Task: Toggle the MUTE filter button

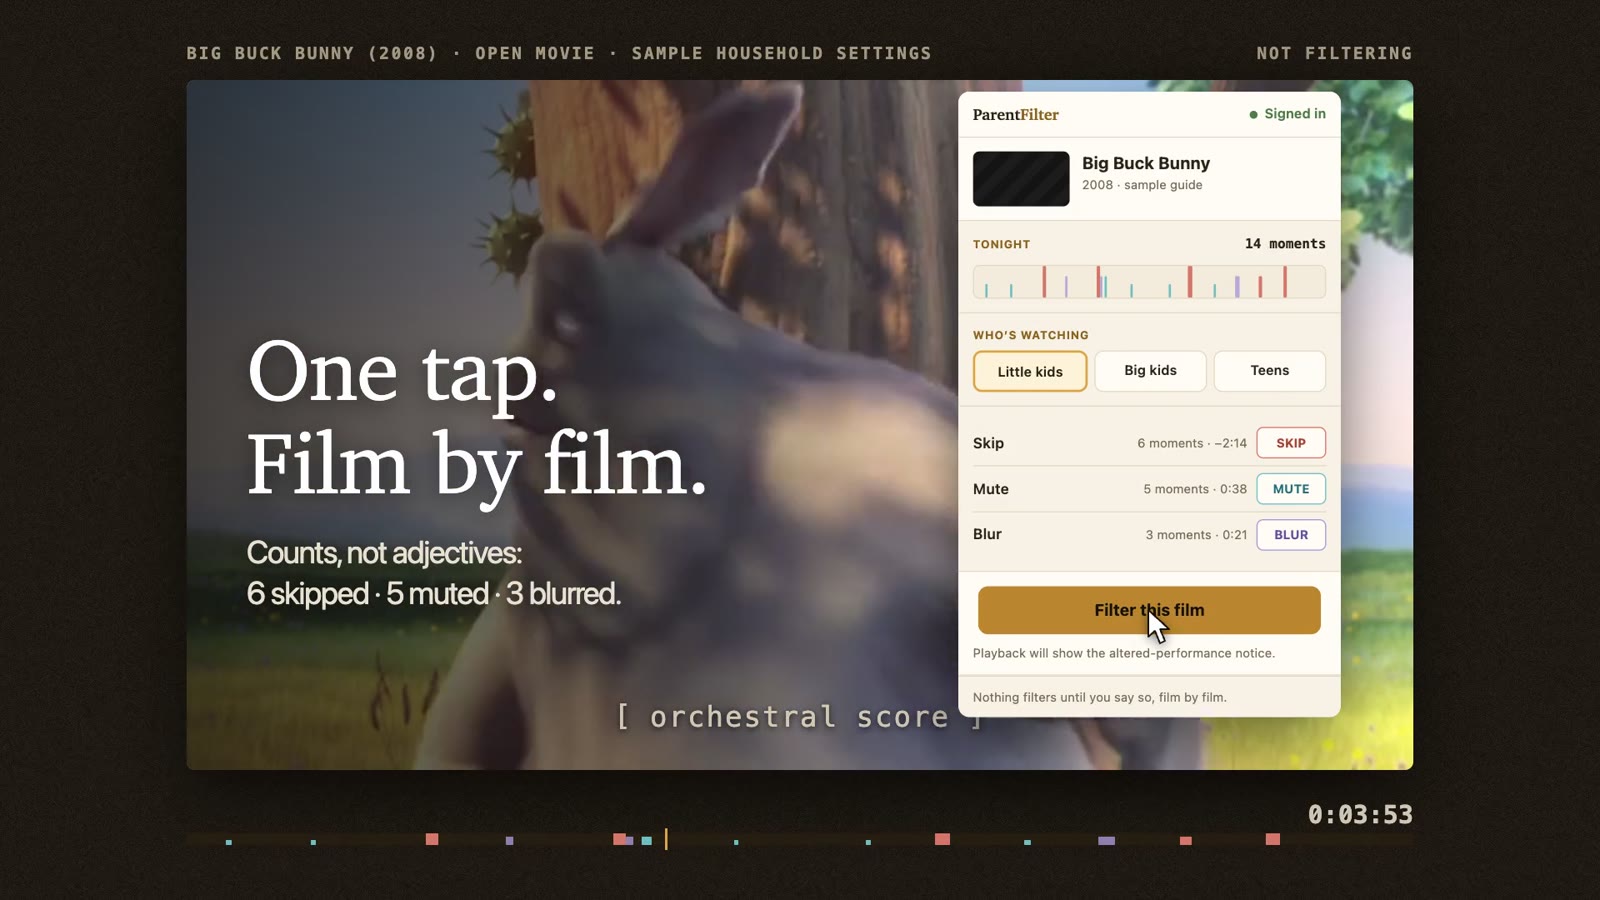Action: (x=1291, y=489)
